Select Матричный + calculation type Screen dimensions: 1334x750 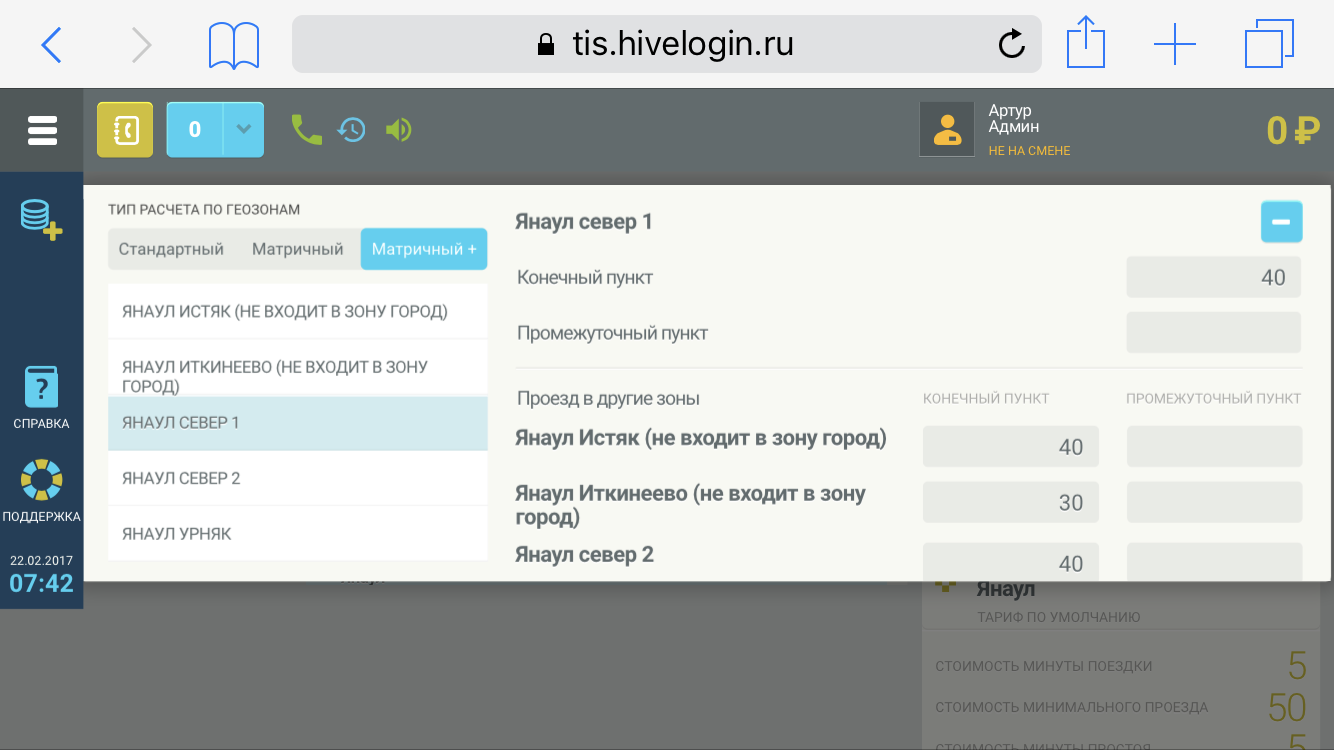coord(424,249)
